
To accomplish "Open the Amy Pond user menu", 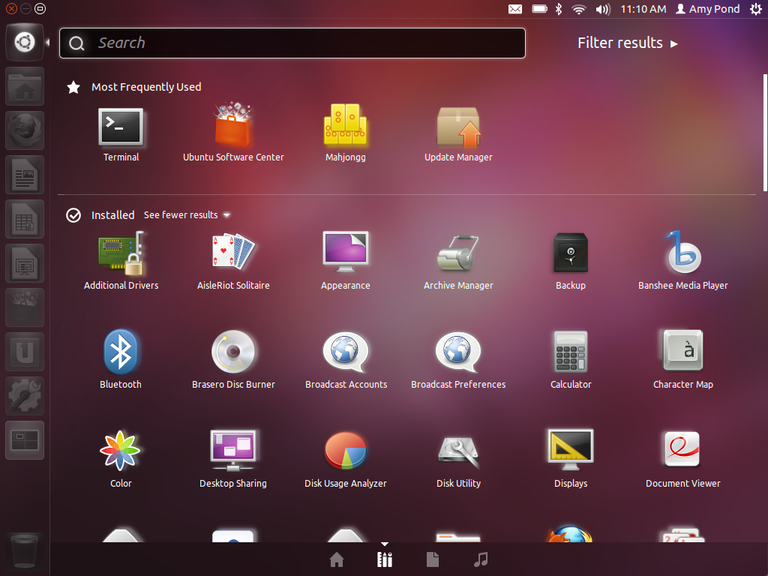I will (x=708, y=9).
